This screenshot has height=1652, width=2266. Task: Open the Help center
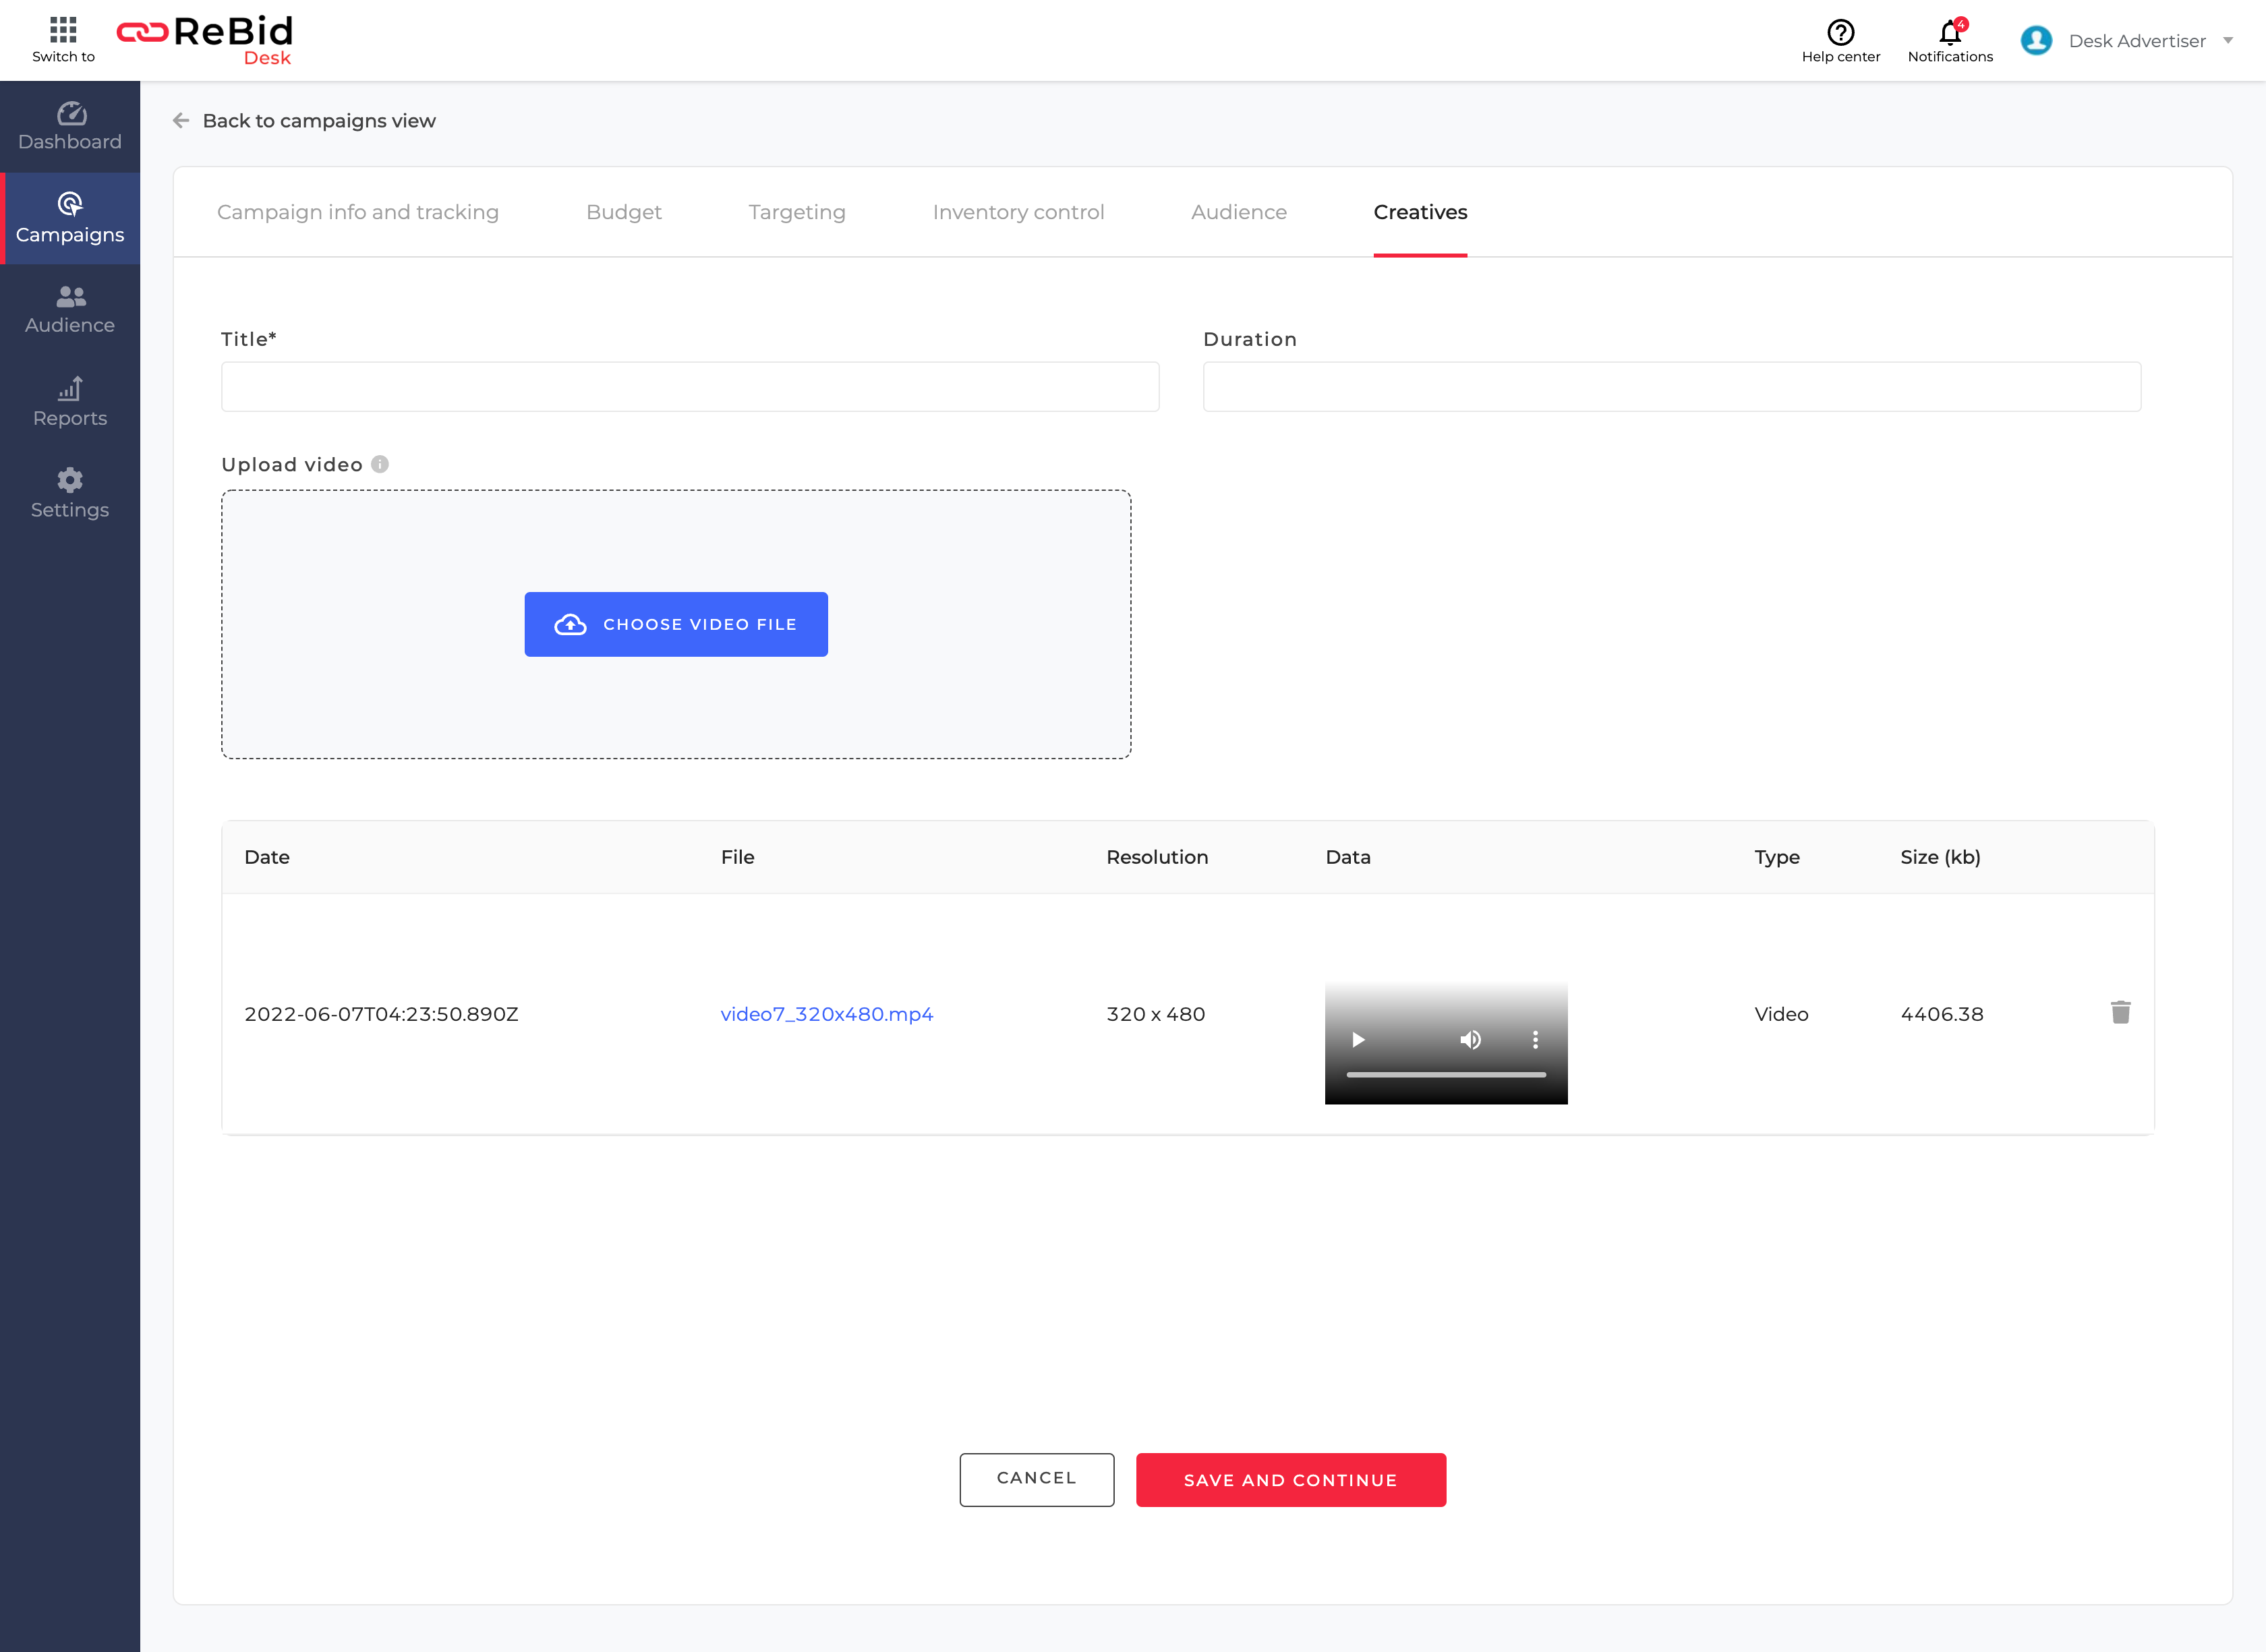point(1840,41)
